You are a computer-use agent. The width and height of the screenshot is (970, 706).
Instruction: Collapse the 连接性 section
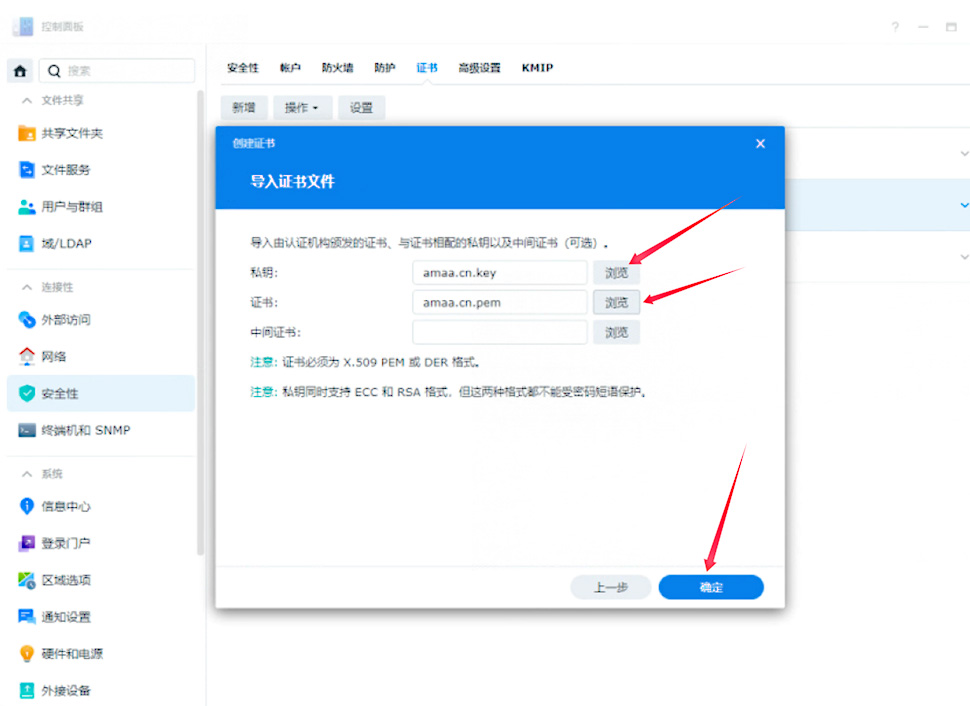click(26, 288)
